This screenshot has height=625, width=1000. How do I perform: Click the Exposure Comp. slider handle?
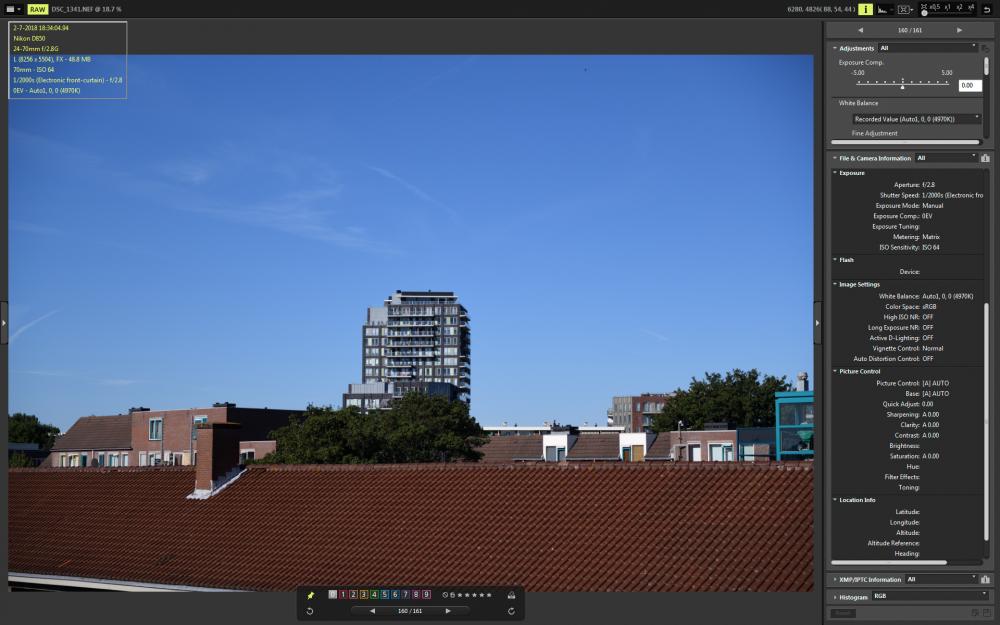902,85
